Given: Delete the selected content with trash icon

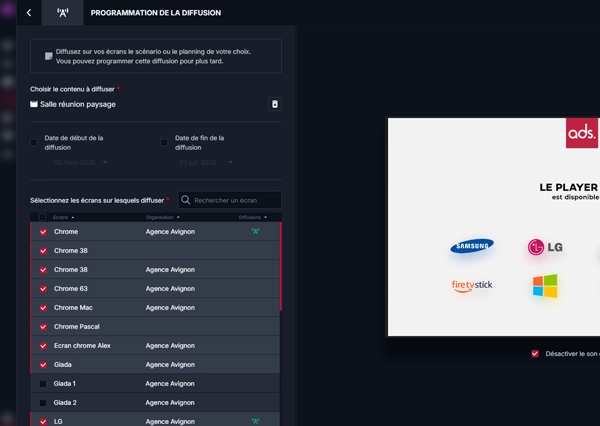Looking at the screenshot, I should pyautogui.click(x=275, y=104).
